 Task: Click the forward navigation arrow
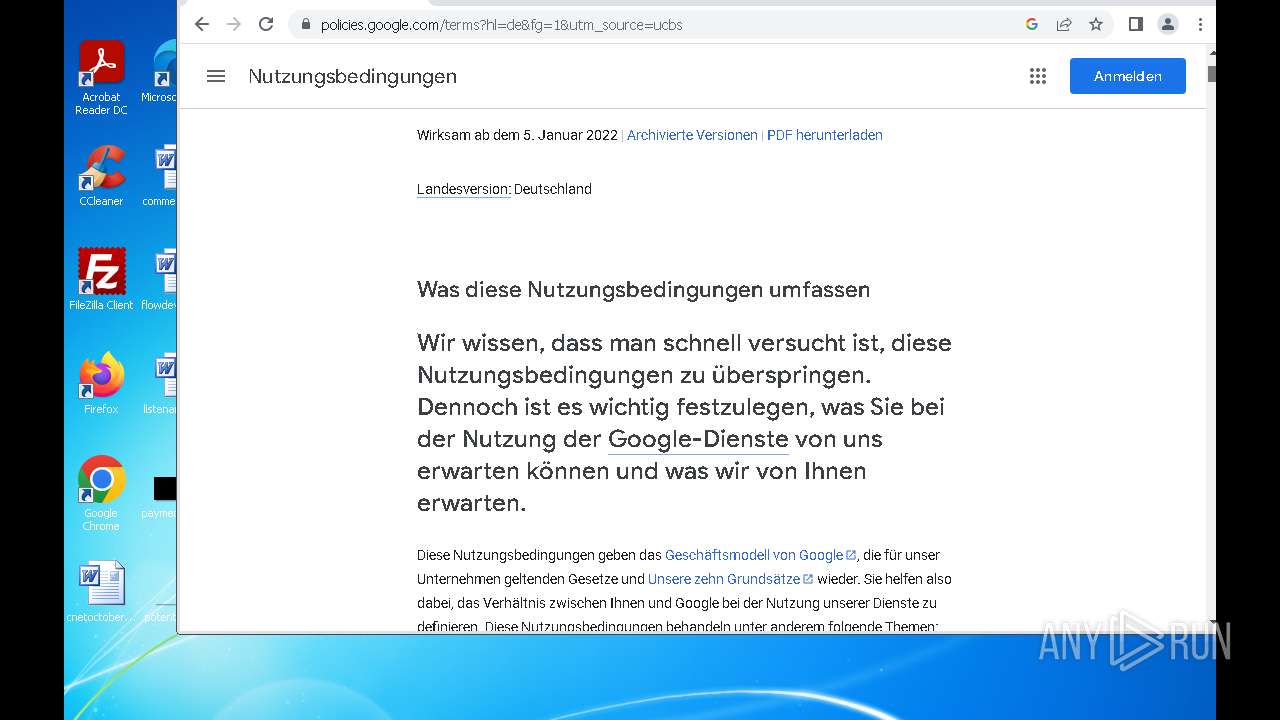point(234,24)
